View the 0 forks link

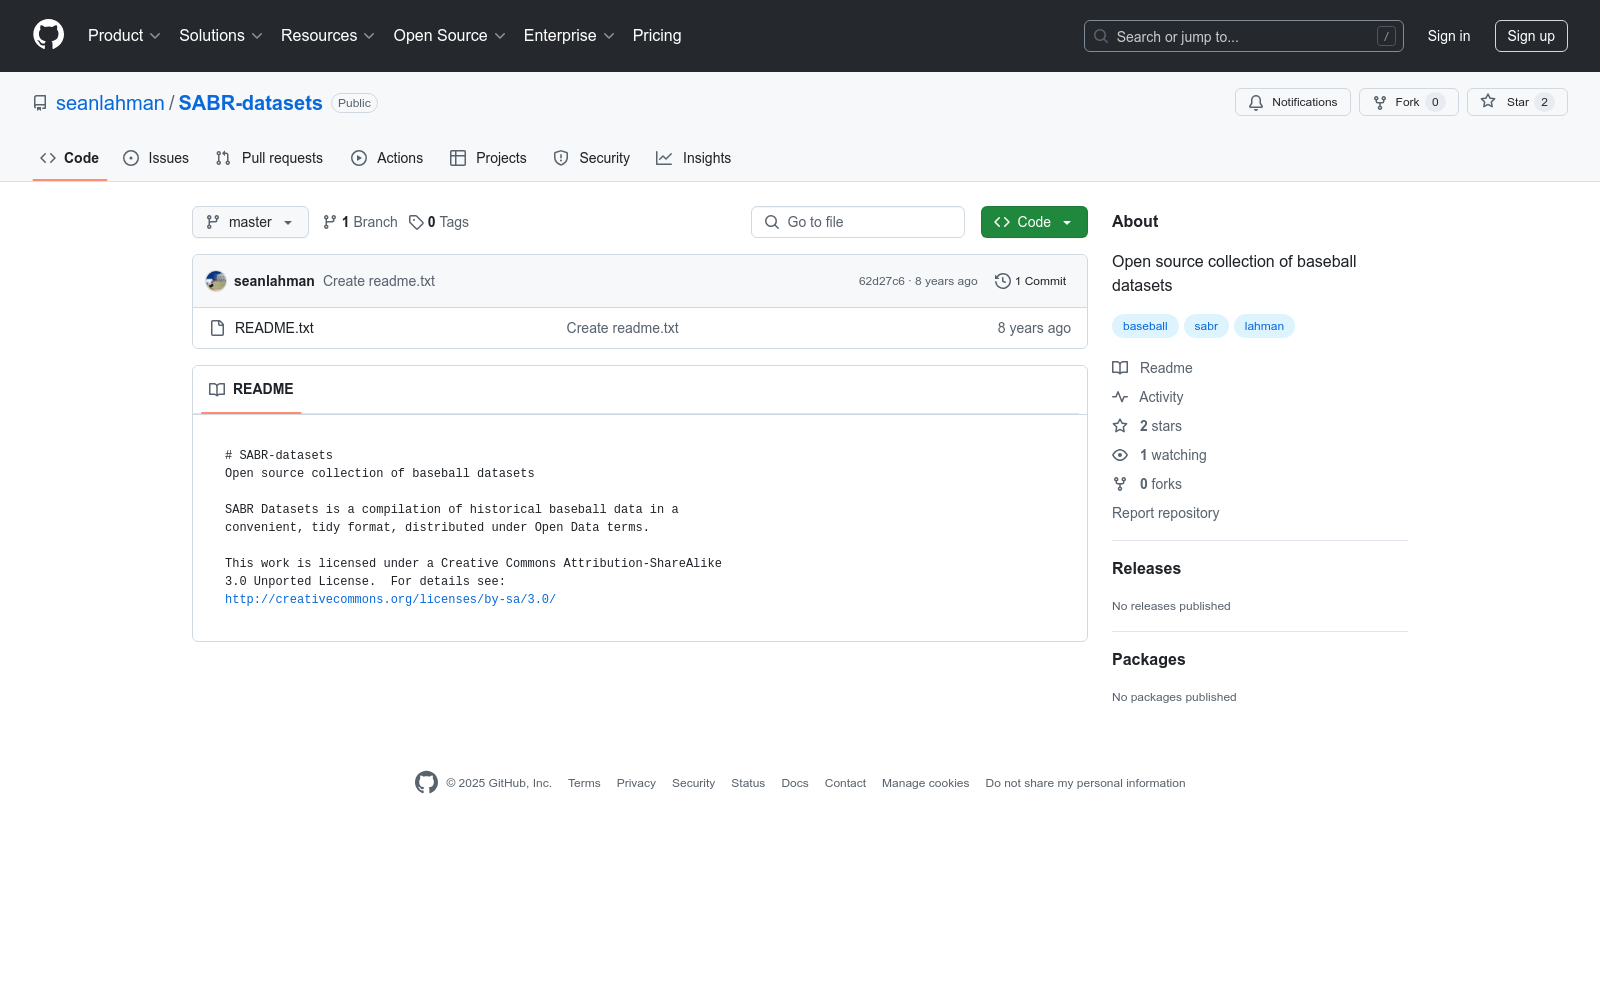tap(1147, 484)
